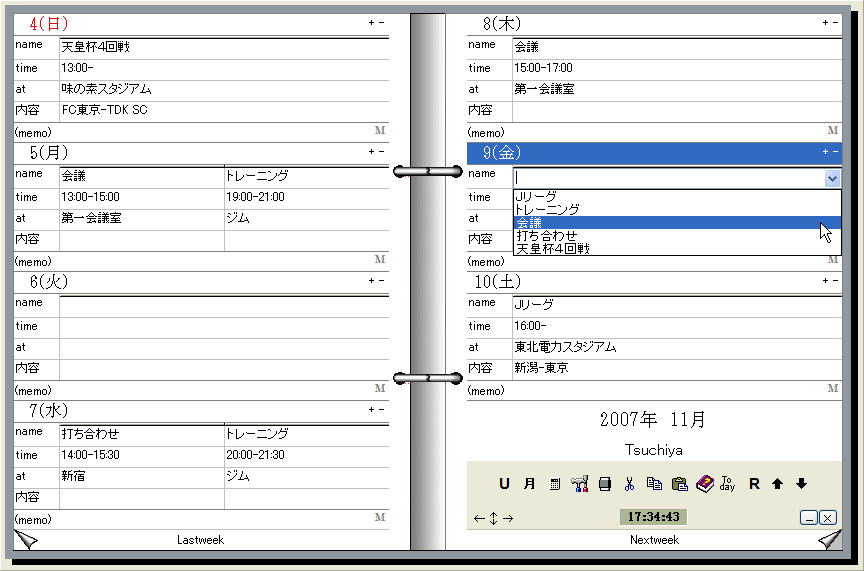Click the thin left arrow beside the clock
This screenshot has width=864, height=571.
pos(479,518)
